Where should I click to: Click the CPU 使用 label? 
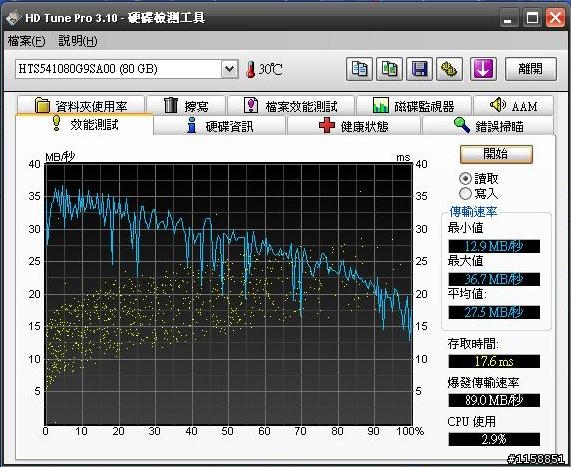tap(472, 421)
